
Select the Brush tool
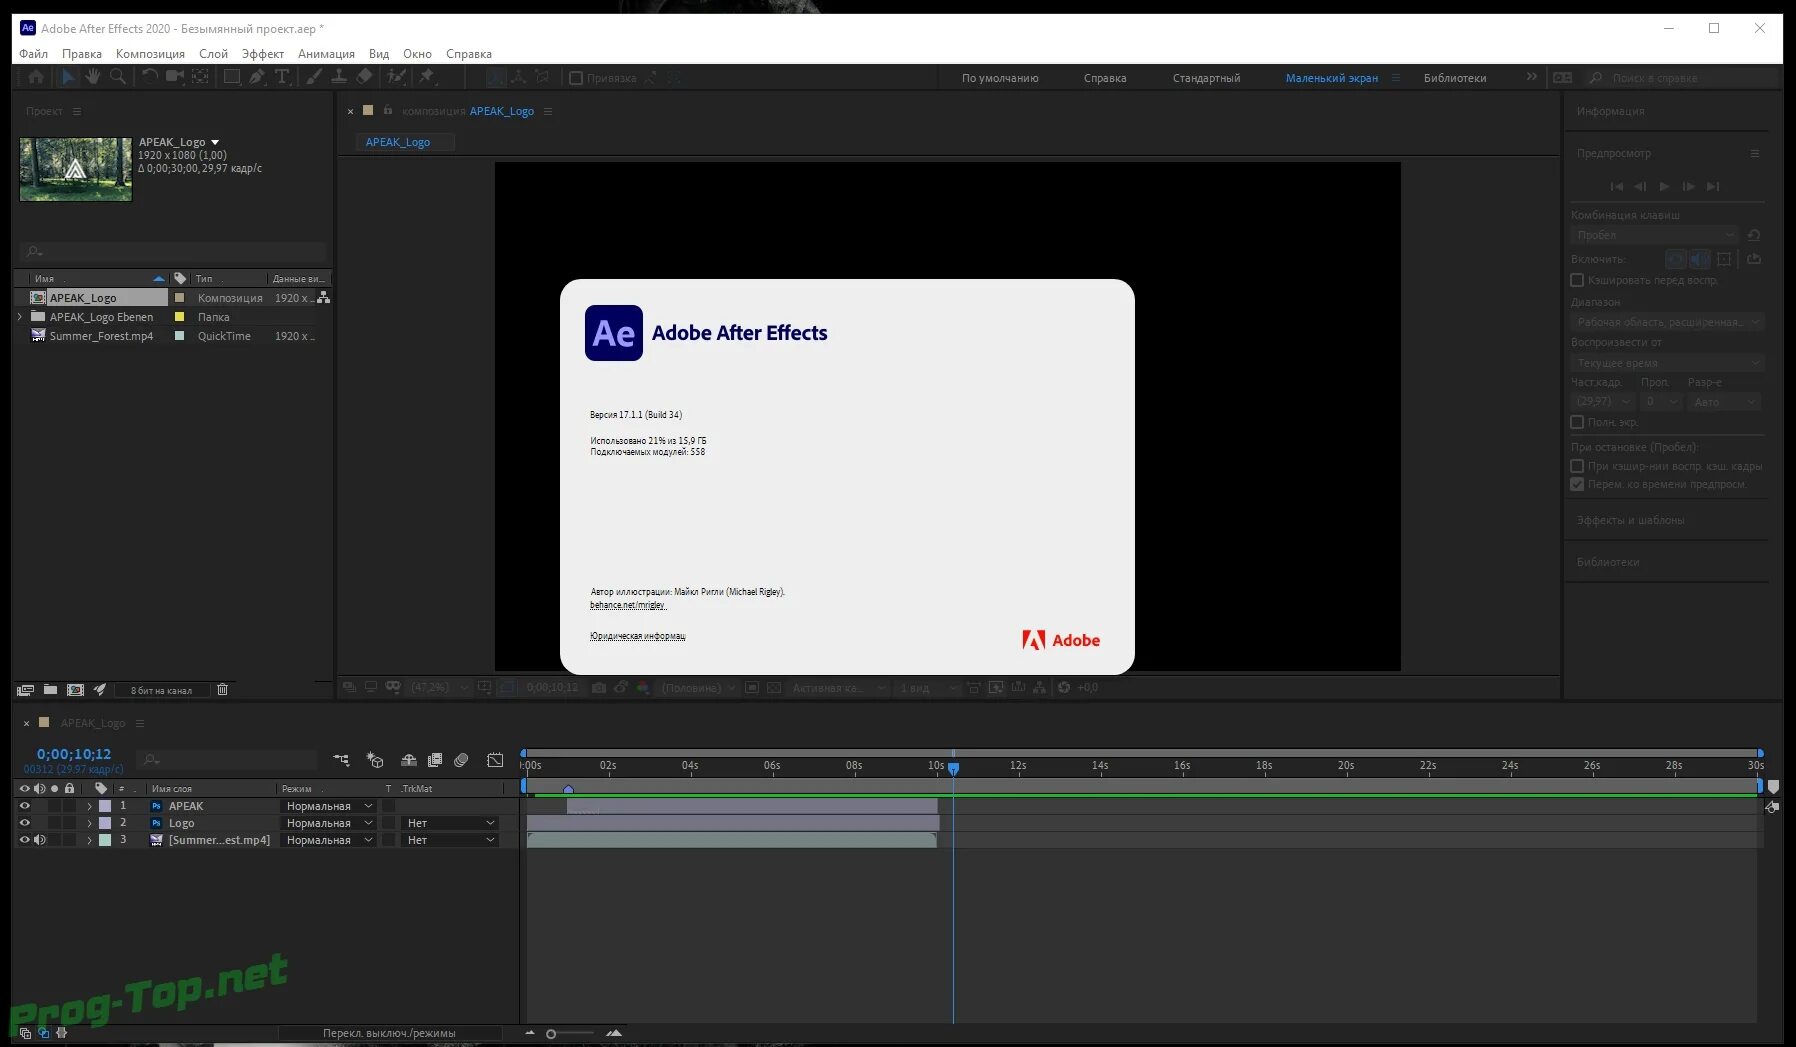click(x=314, y=77)
